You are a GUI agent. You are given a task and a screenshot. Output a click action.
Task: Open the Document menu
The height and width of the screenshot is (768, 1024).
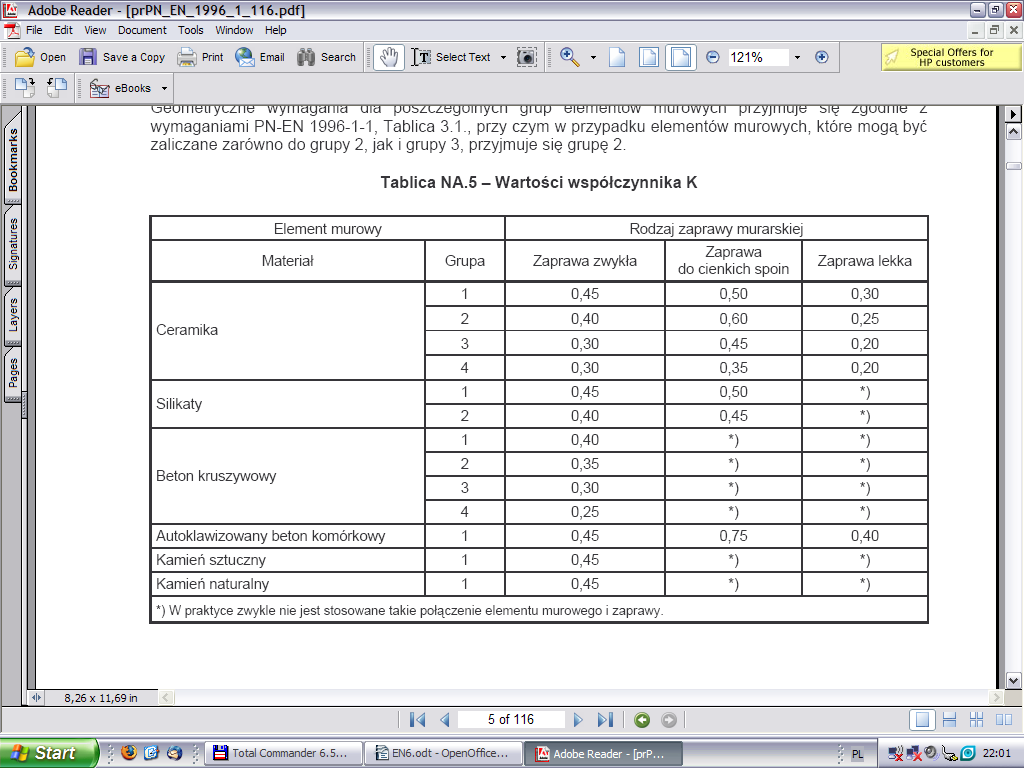pyautogui.click(x=142, y=30)
